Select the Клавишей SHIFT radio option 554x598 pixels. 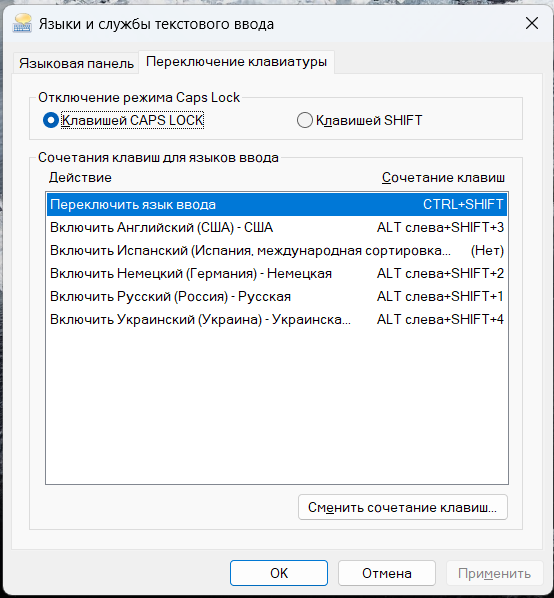click(360, 121)
